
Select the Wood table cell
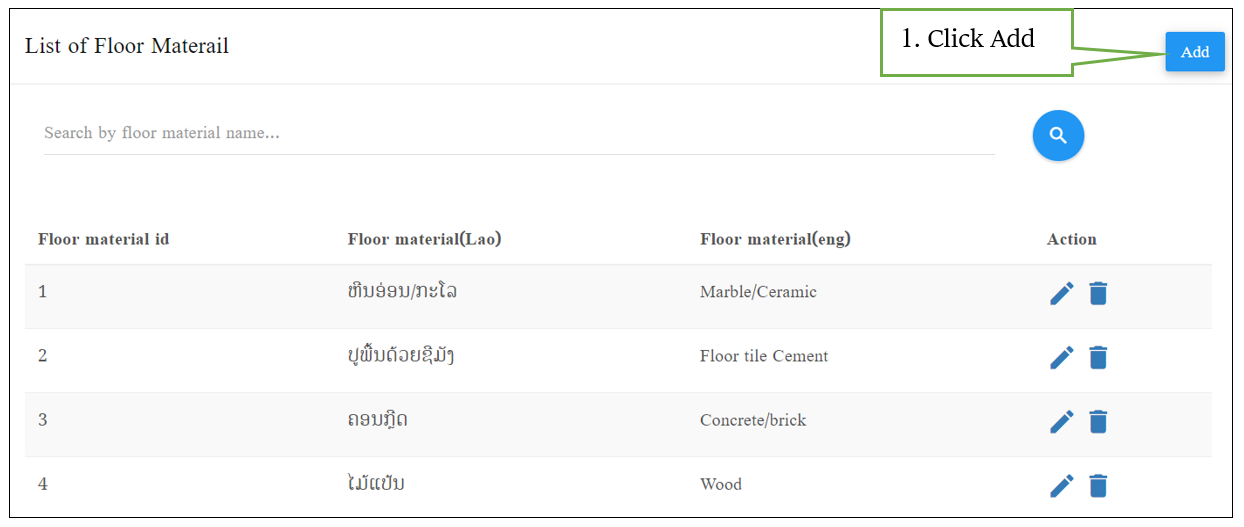click(x=721, y=484)
